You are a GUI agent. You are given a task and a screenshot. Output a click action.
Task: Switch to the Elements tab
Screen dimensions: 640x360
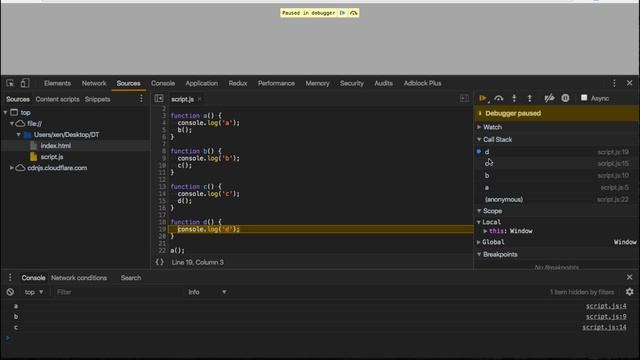[x=57, y=83]
